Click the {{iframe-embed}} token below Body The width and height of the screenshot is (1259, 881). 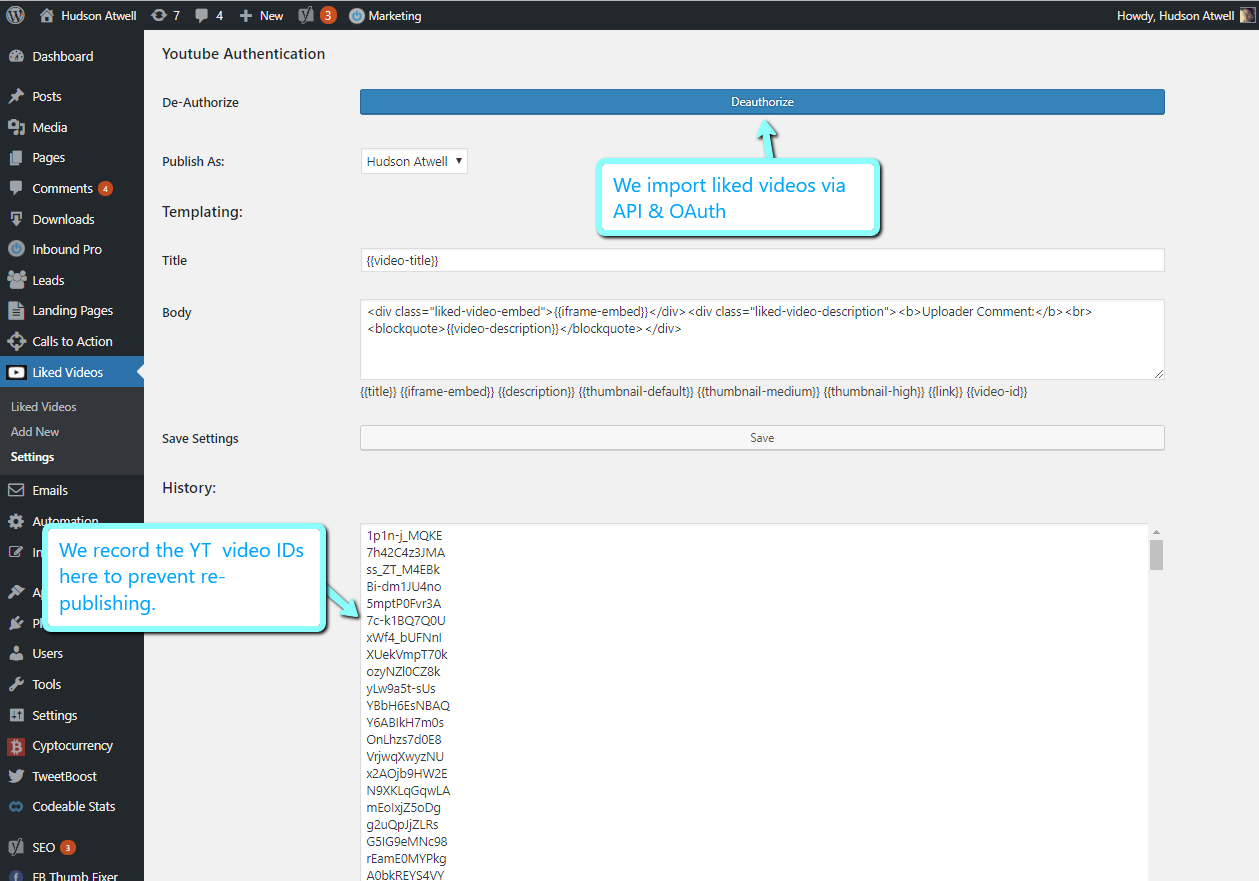pos(447,392)
